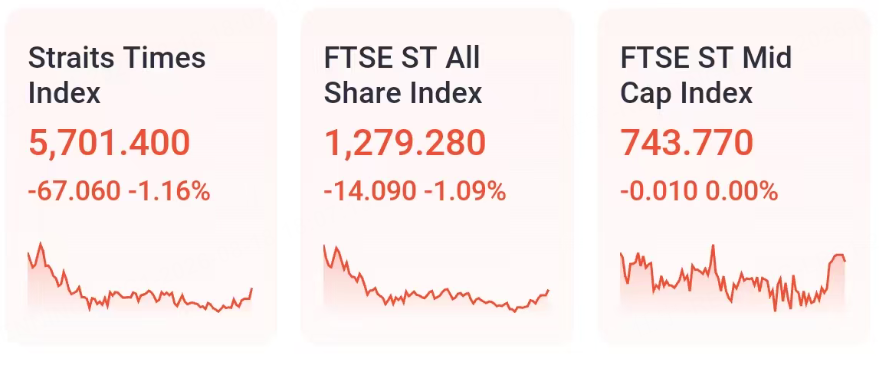This screenshot has width=879, height=372.
Task: Click the end point of Mid Cap sparkline
Action: [x=844, y=261]
